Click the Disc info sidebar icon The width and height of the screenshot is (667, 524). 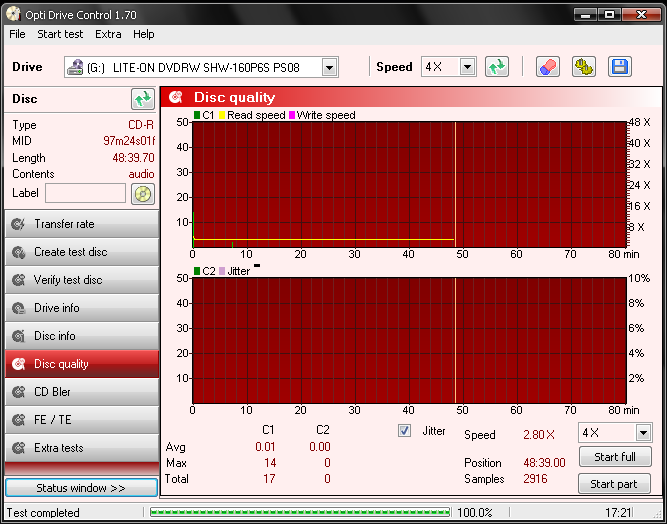[18, 336]
